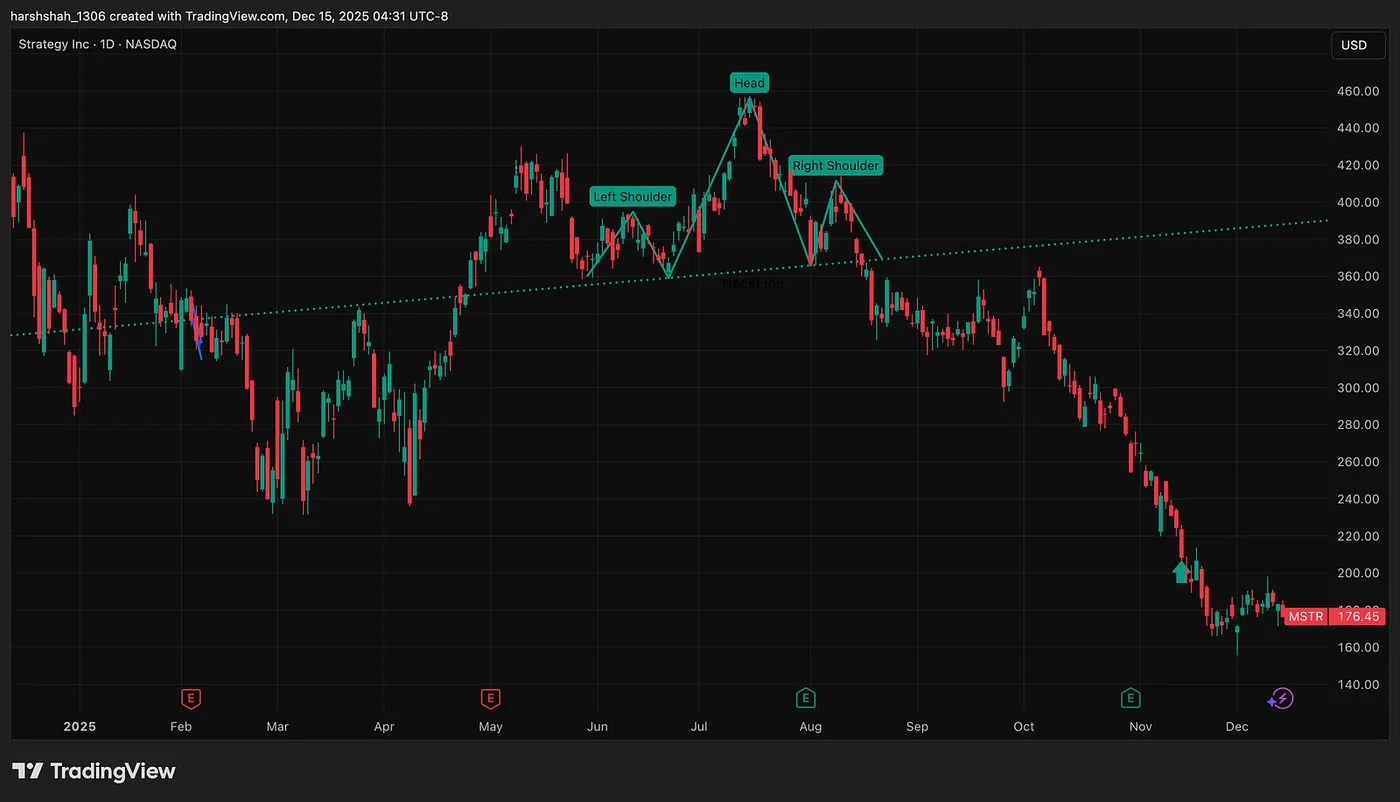Open the green earnings E marker above Aug
This screenshot has height=802, width=1400.
click(x=805, y=698)
